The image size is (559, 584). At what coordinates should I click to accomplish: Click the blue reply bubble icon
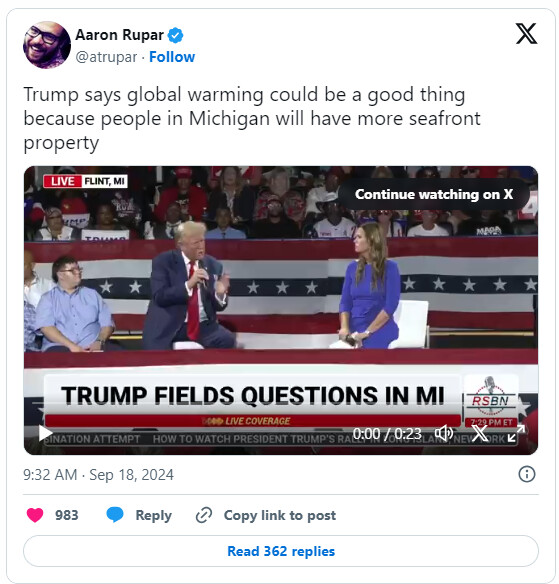(x=115, y=515)
